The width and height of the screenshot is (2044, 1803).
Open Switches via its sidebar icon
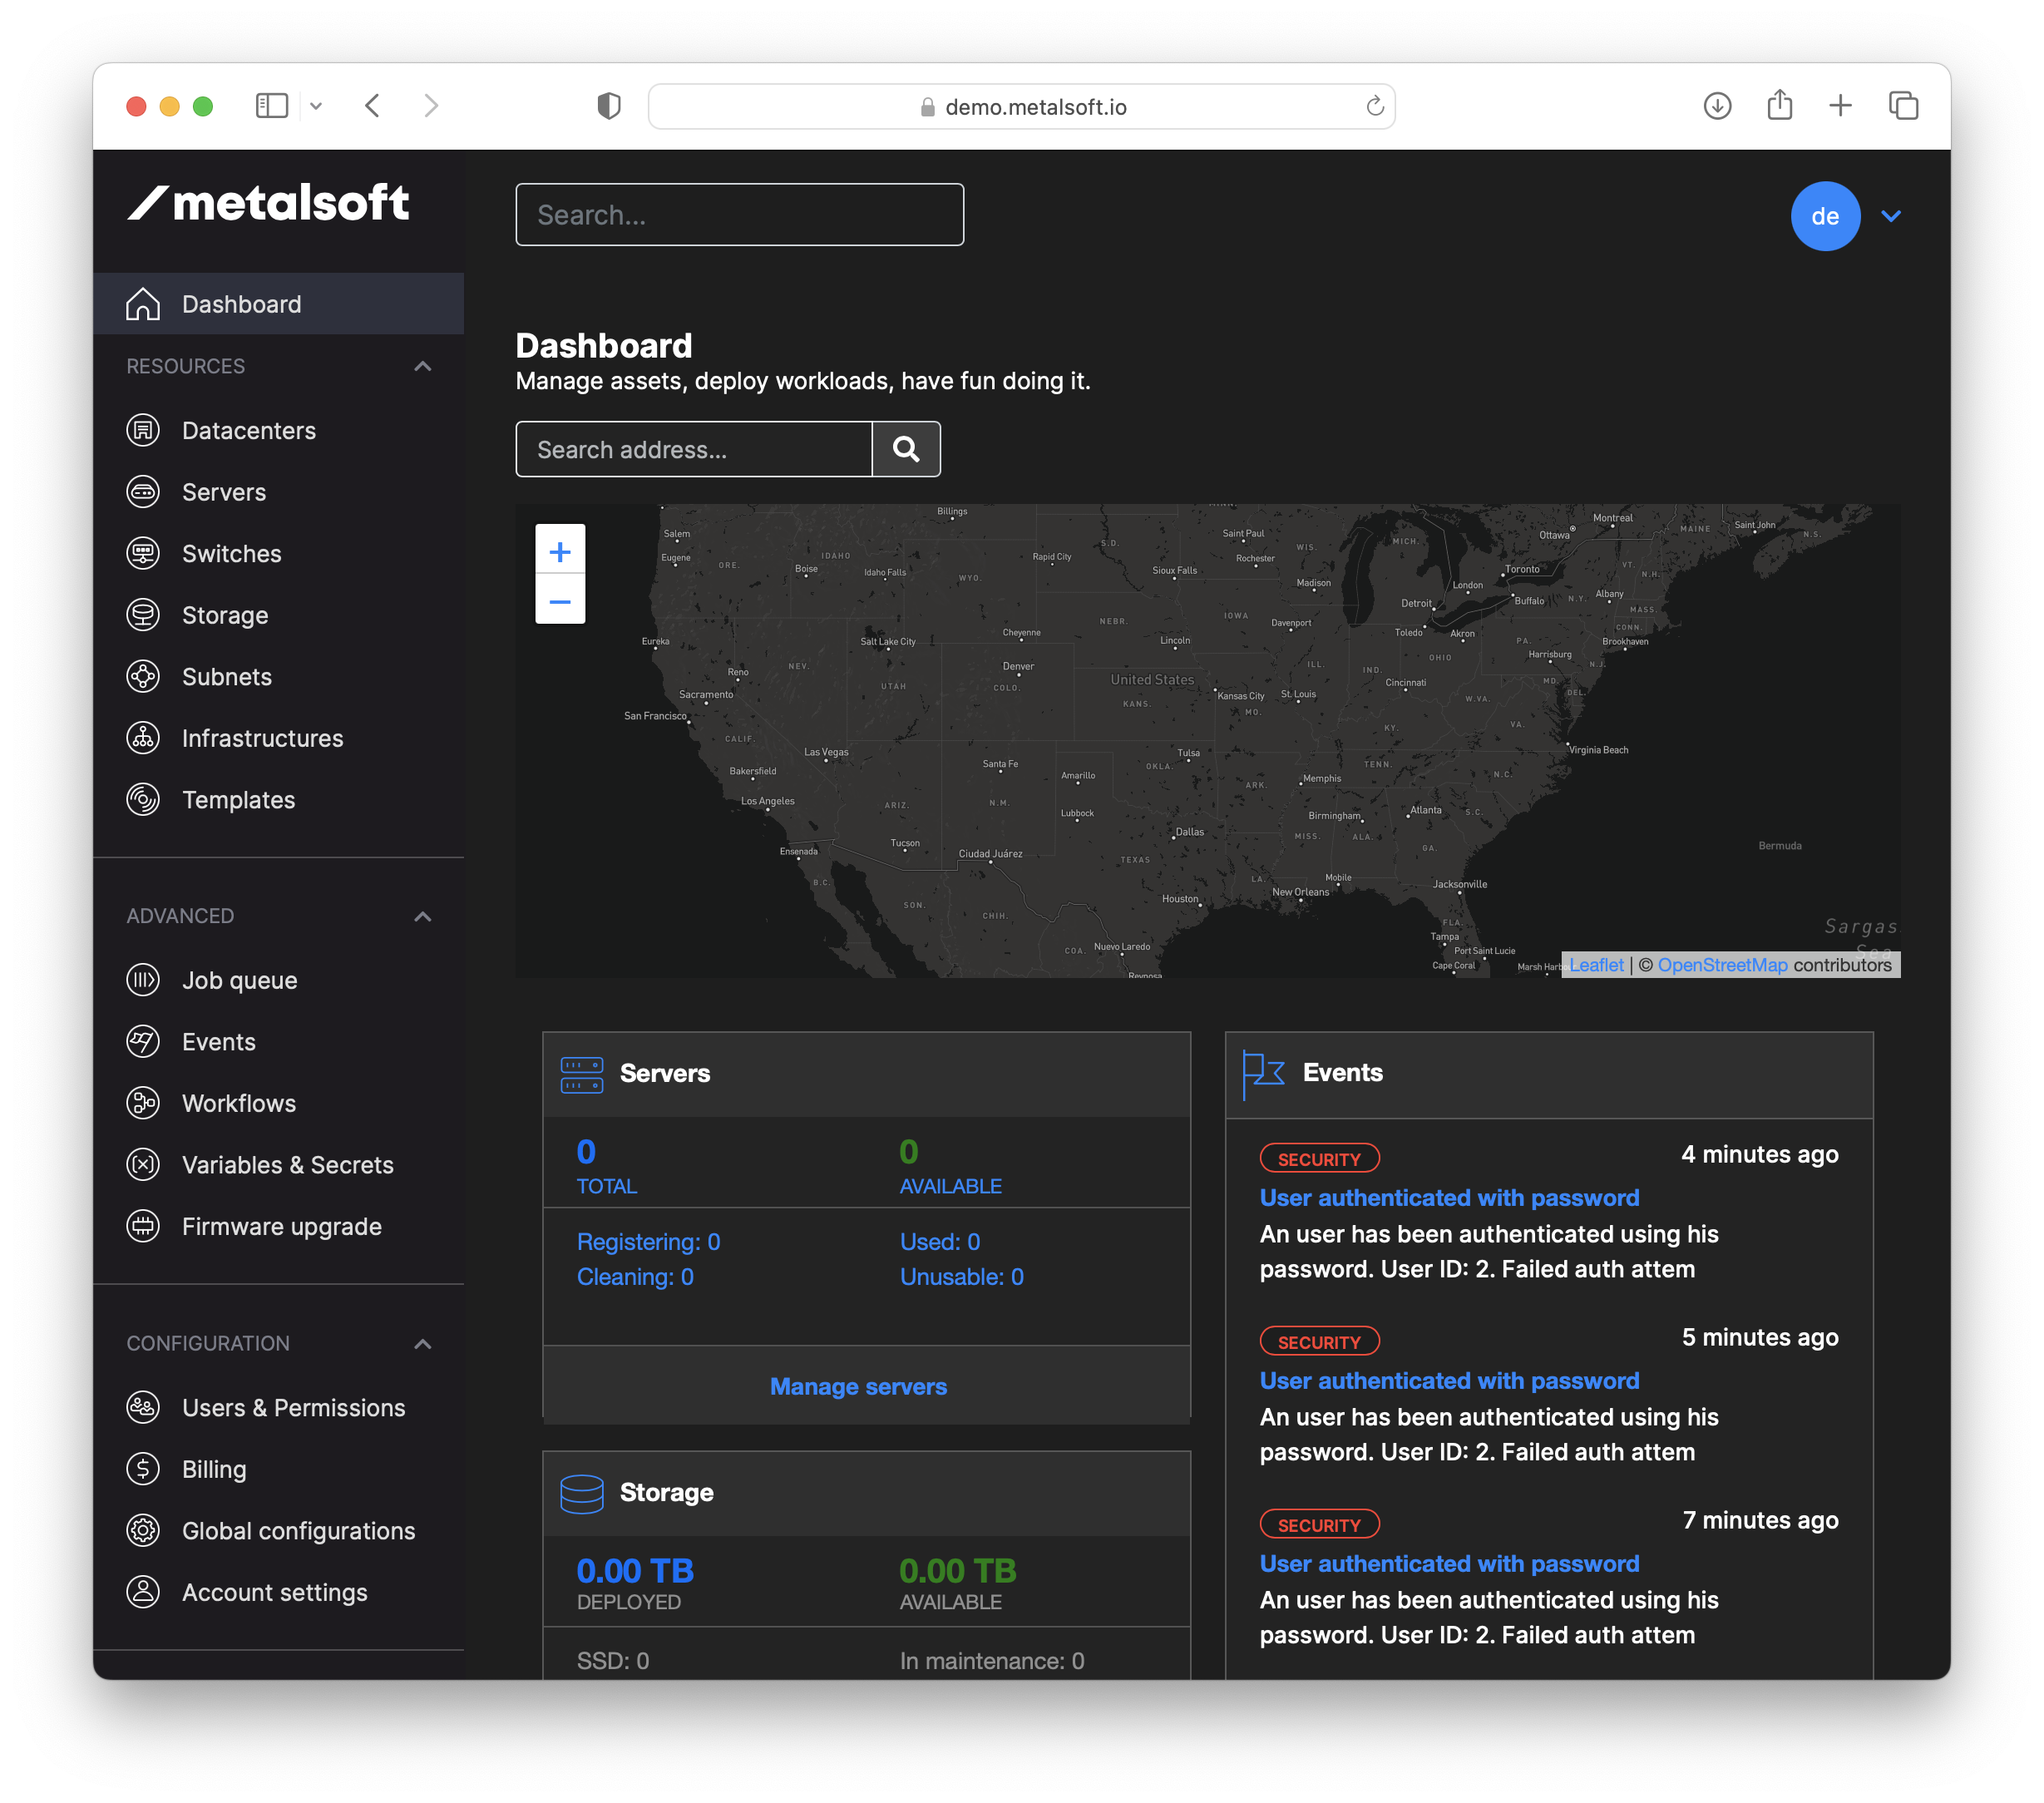coord(143,554)
